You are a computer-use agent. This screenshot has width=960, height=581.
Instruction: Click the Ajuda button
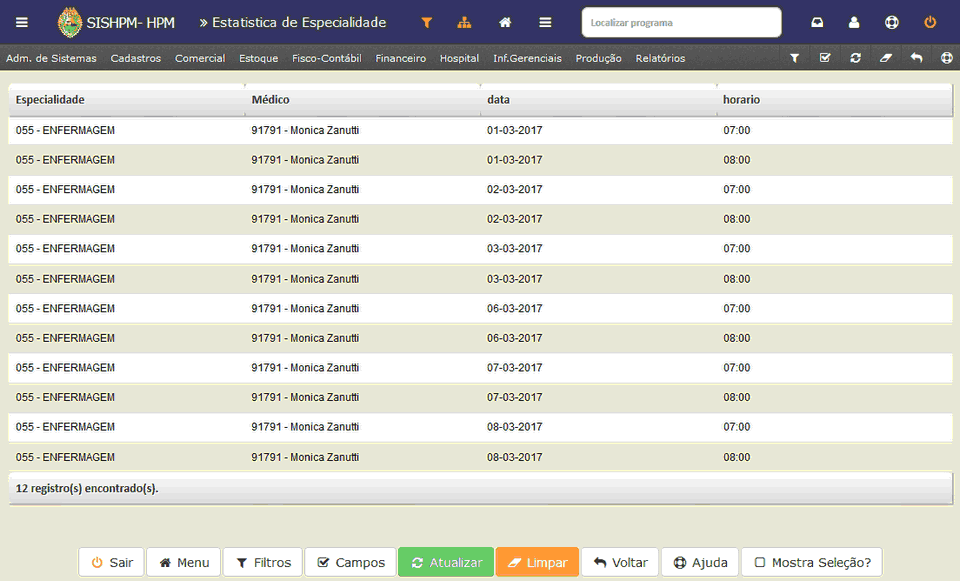coord(700,562)
